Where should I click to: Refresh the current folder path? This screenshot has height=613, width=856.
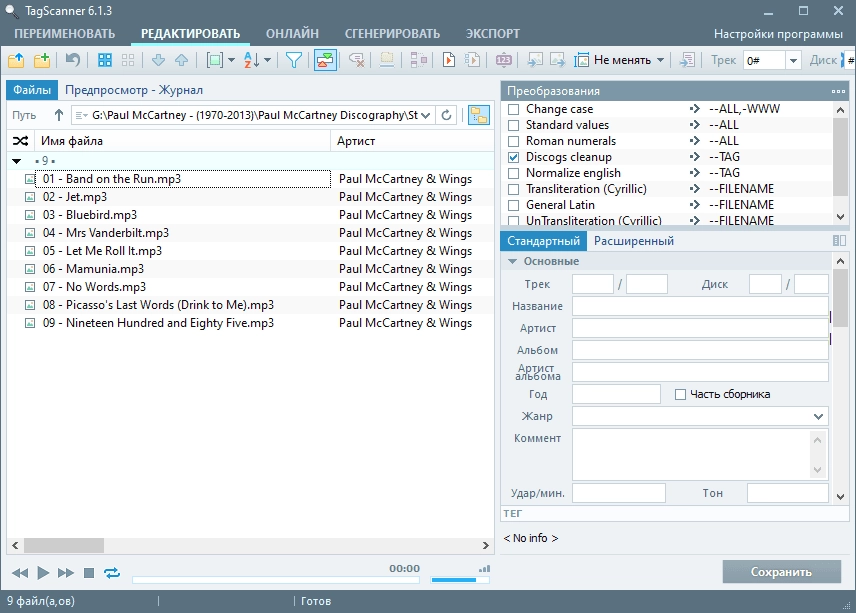coord(446,115)
